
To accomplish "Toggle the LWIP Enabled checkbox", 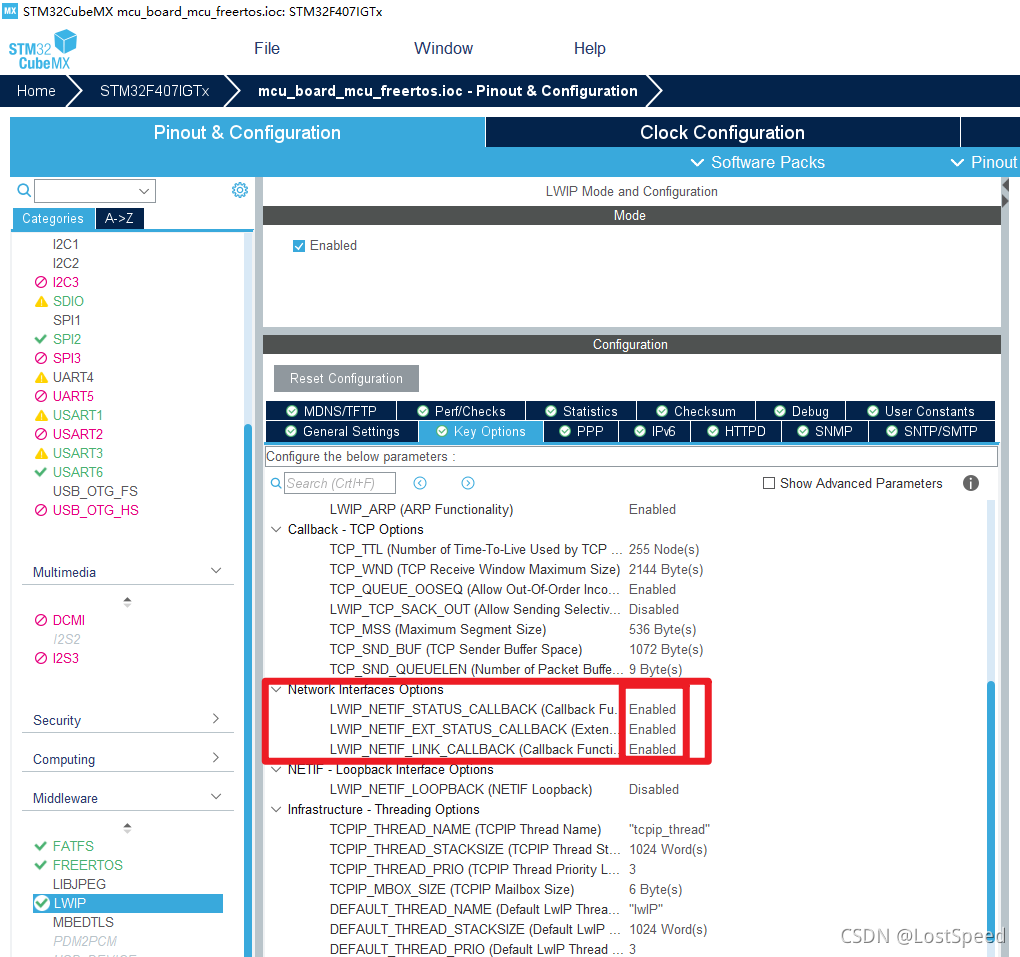I will [x=299, y=246].
